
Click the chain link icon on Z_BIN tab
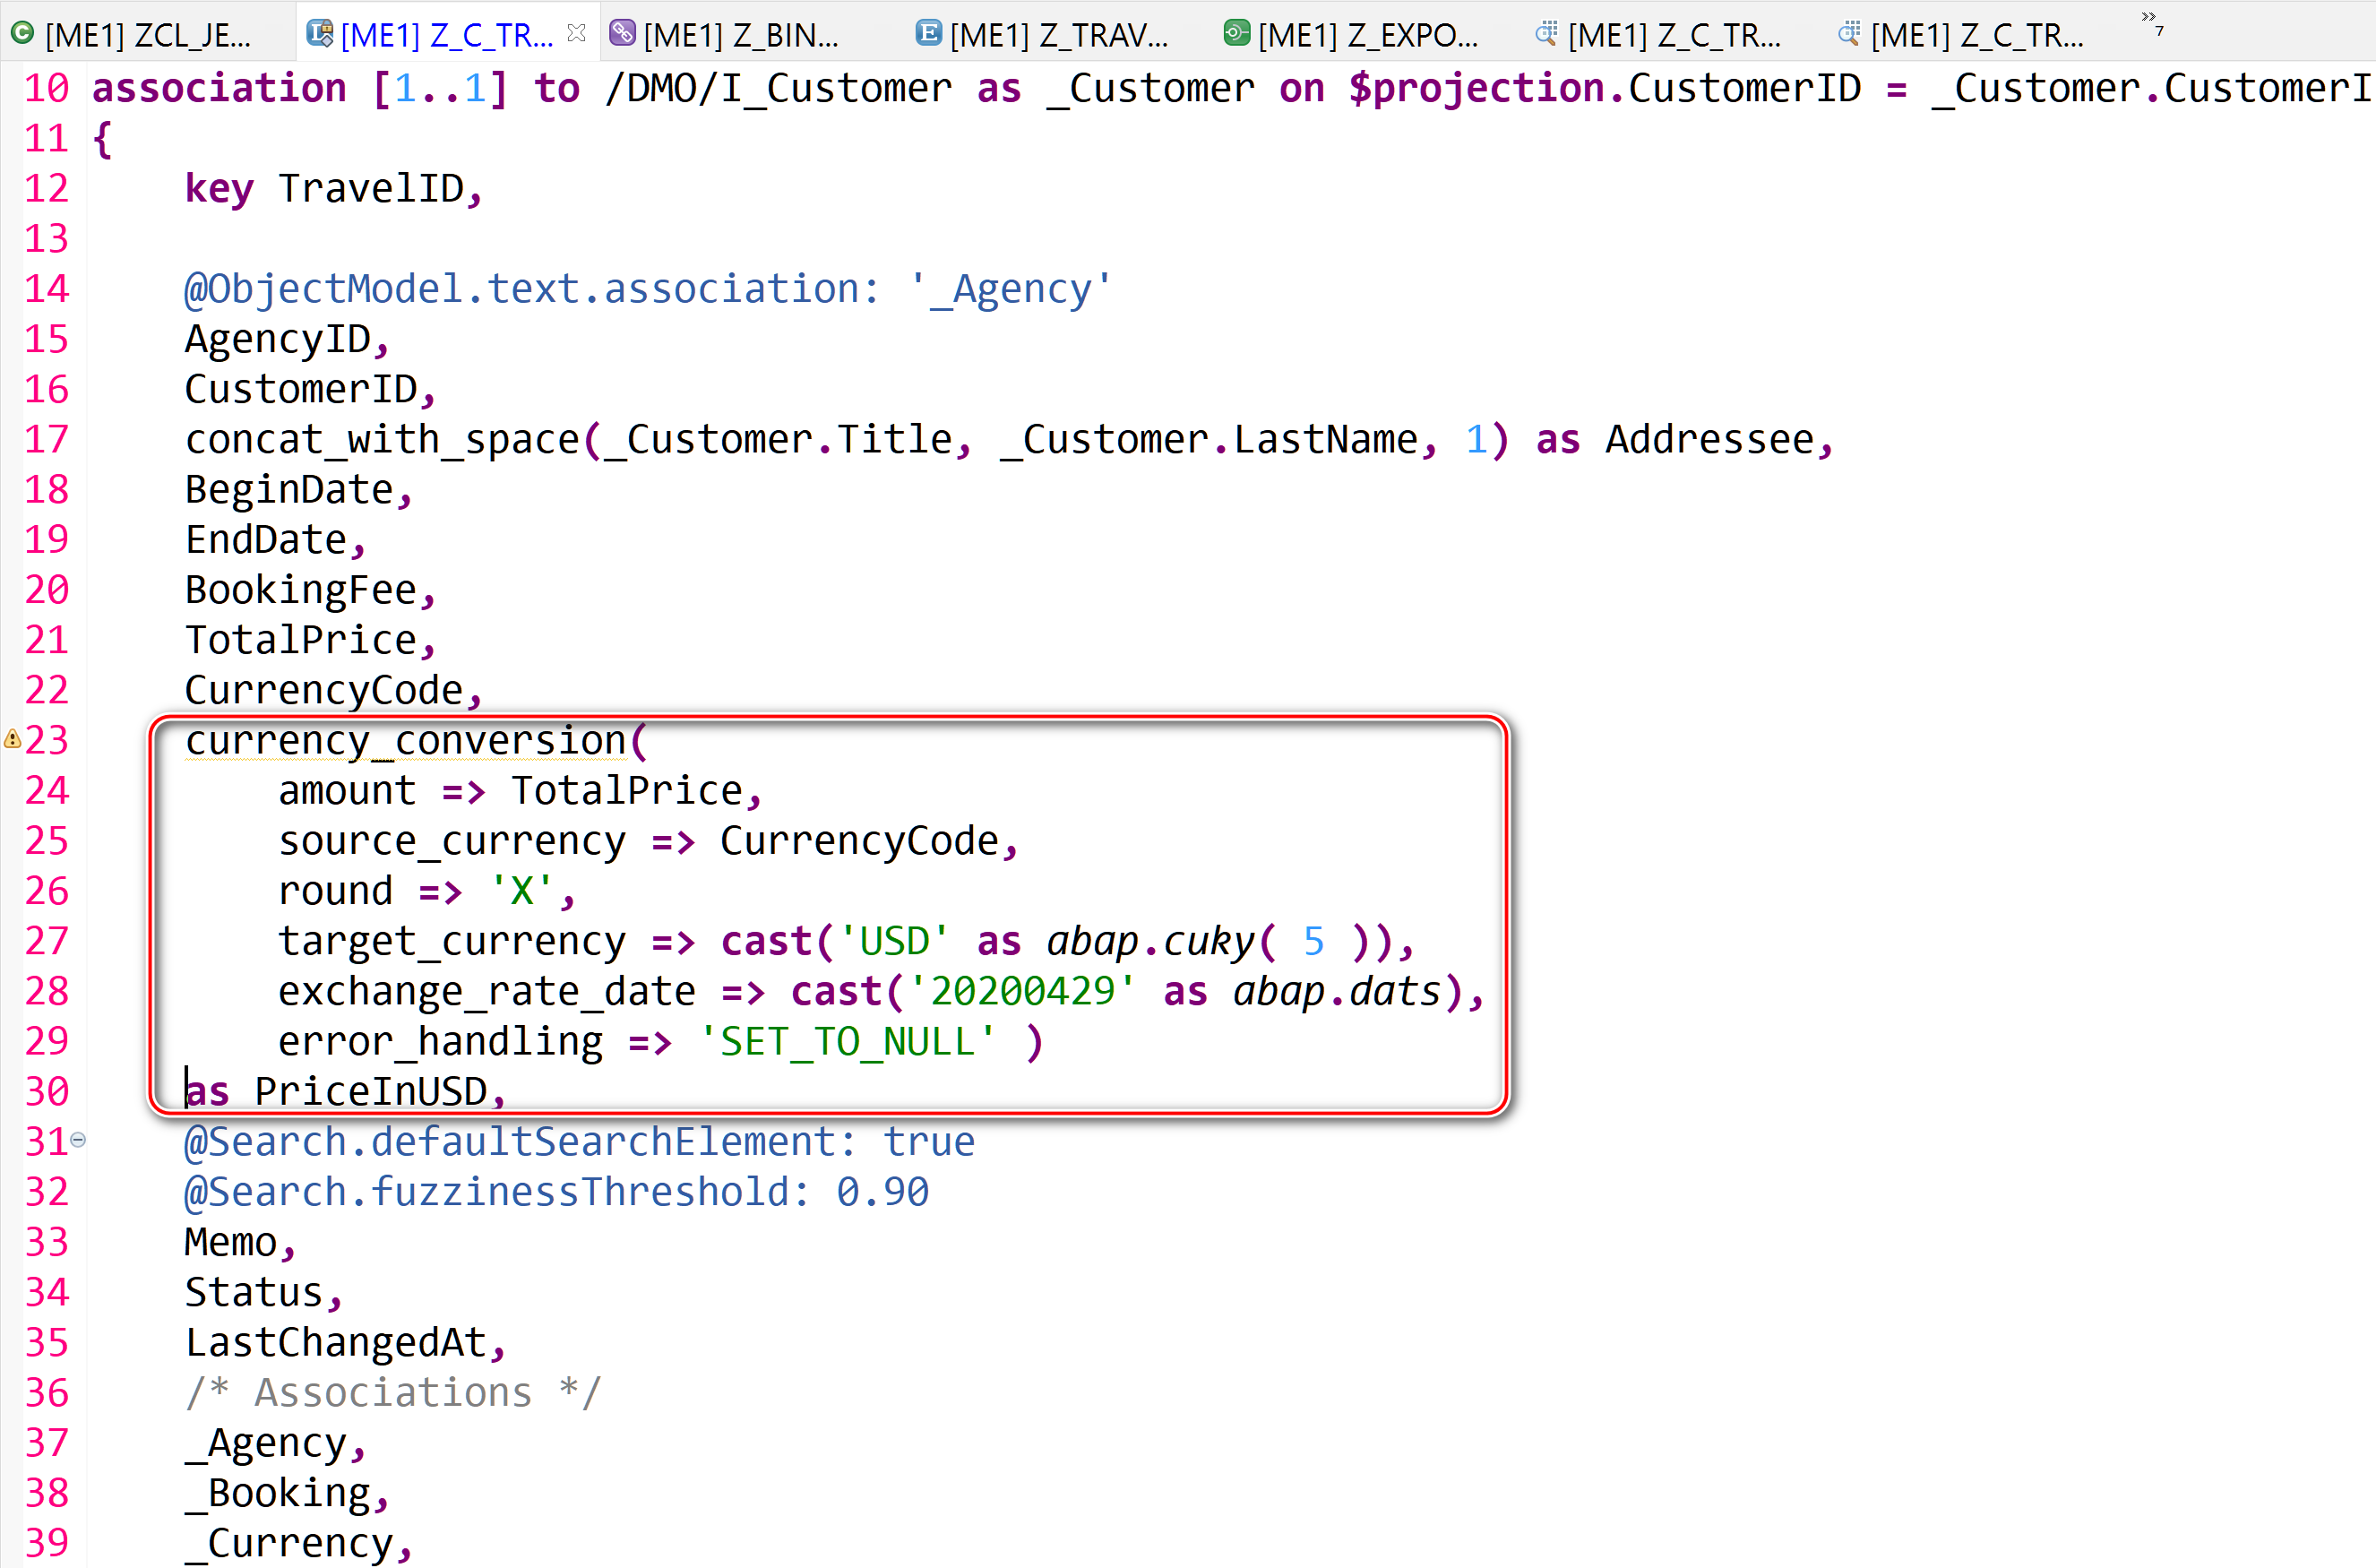[623, 33]
